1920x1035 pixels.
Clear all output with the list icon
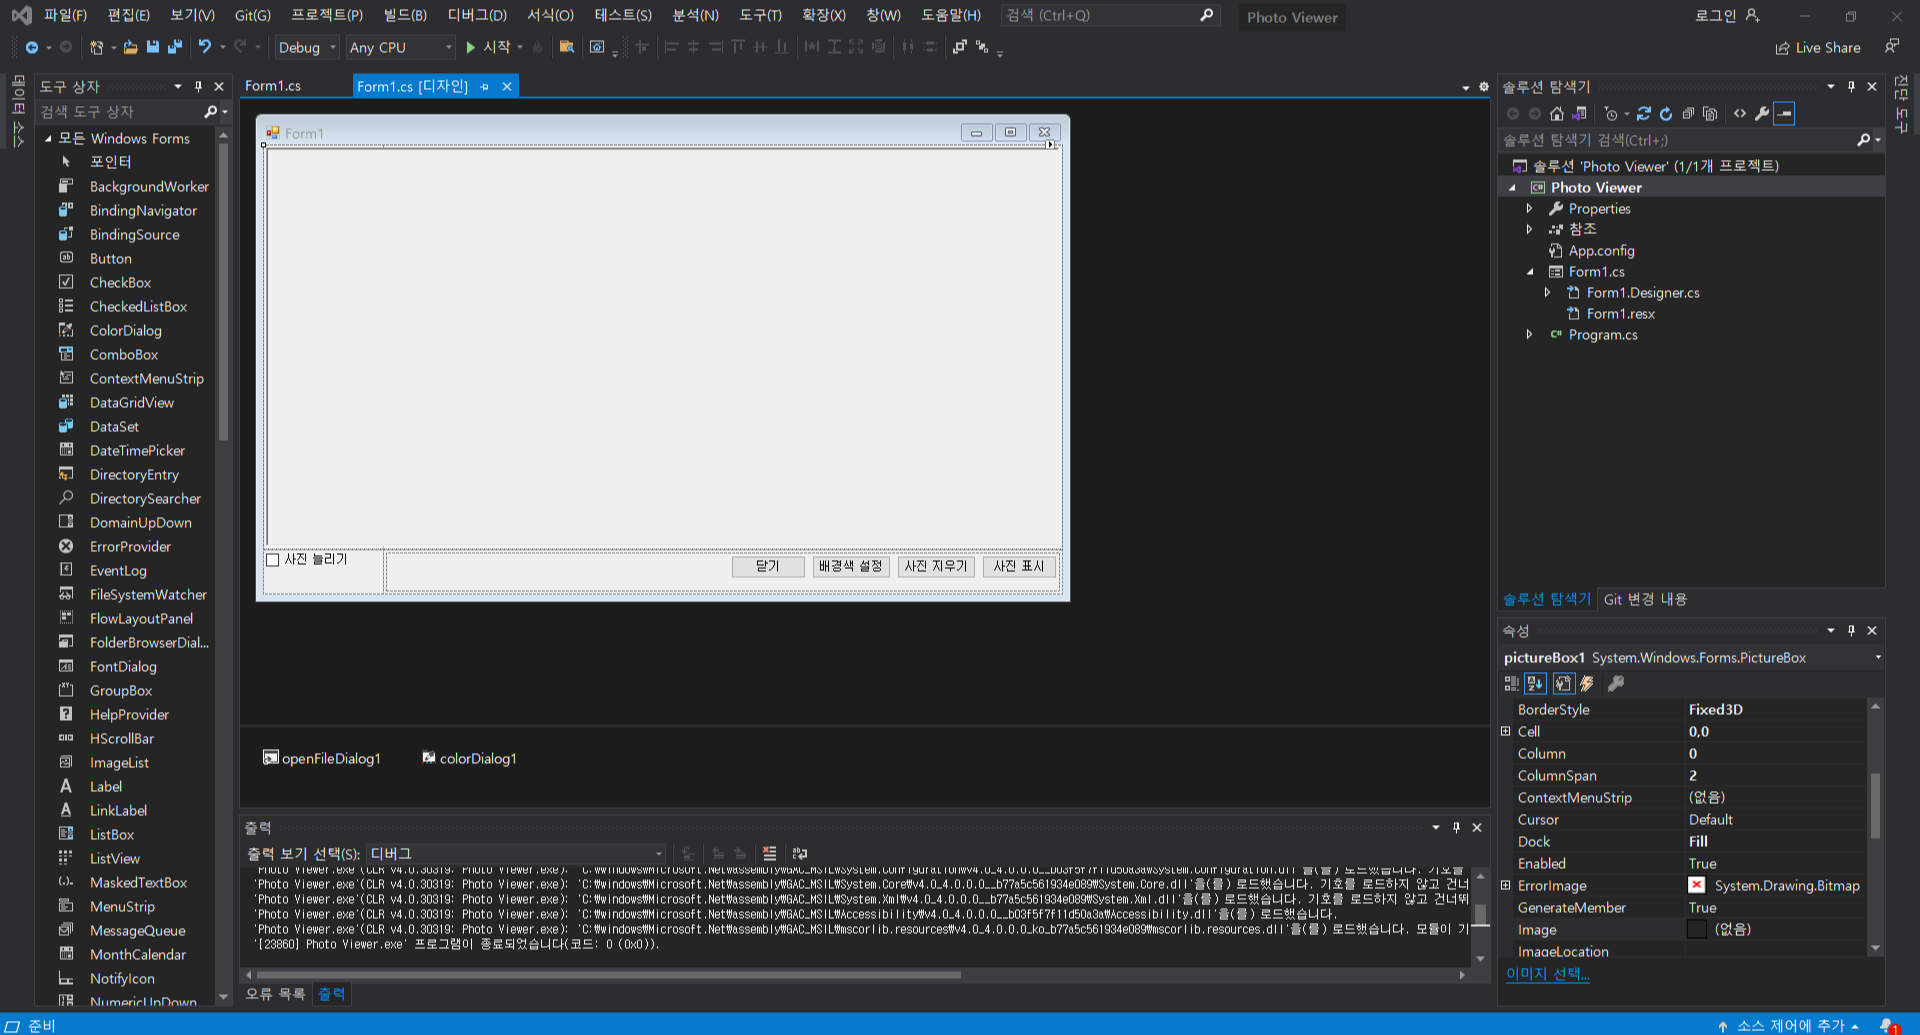(x=769, y=854)
